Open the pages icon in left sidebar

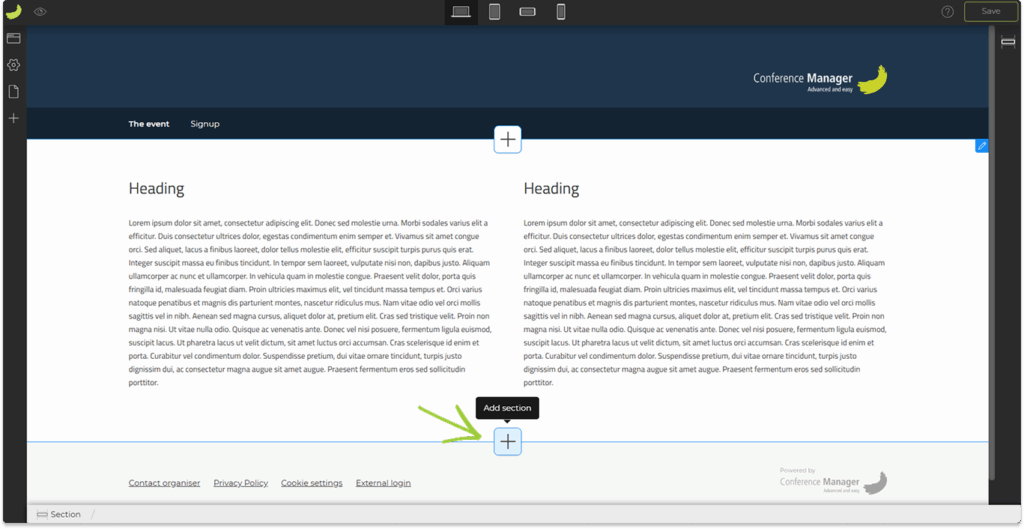click(14, 92)
